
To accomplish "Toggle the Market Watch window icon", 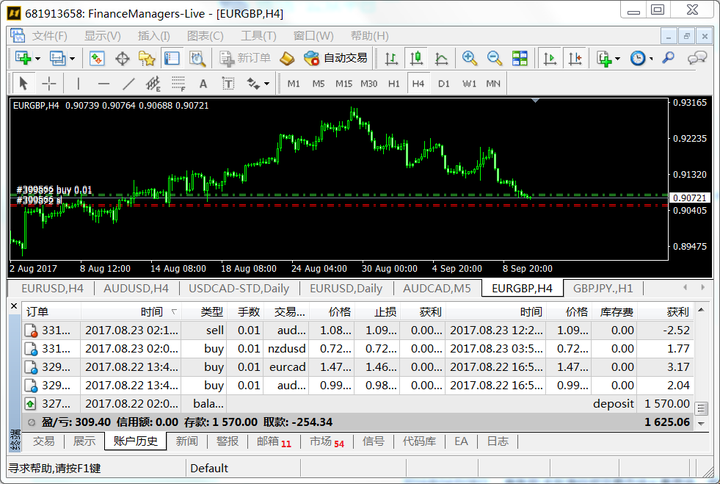I will (97, 58).
